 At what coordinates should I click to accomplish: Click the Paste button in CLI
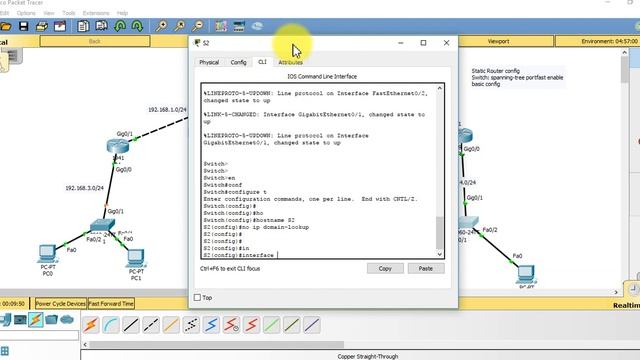[x=426, y=269]
